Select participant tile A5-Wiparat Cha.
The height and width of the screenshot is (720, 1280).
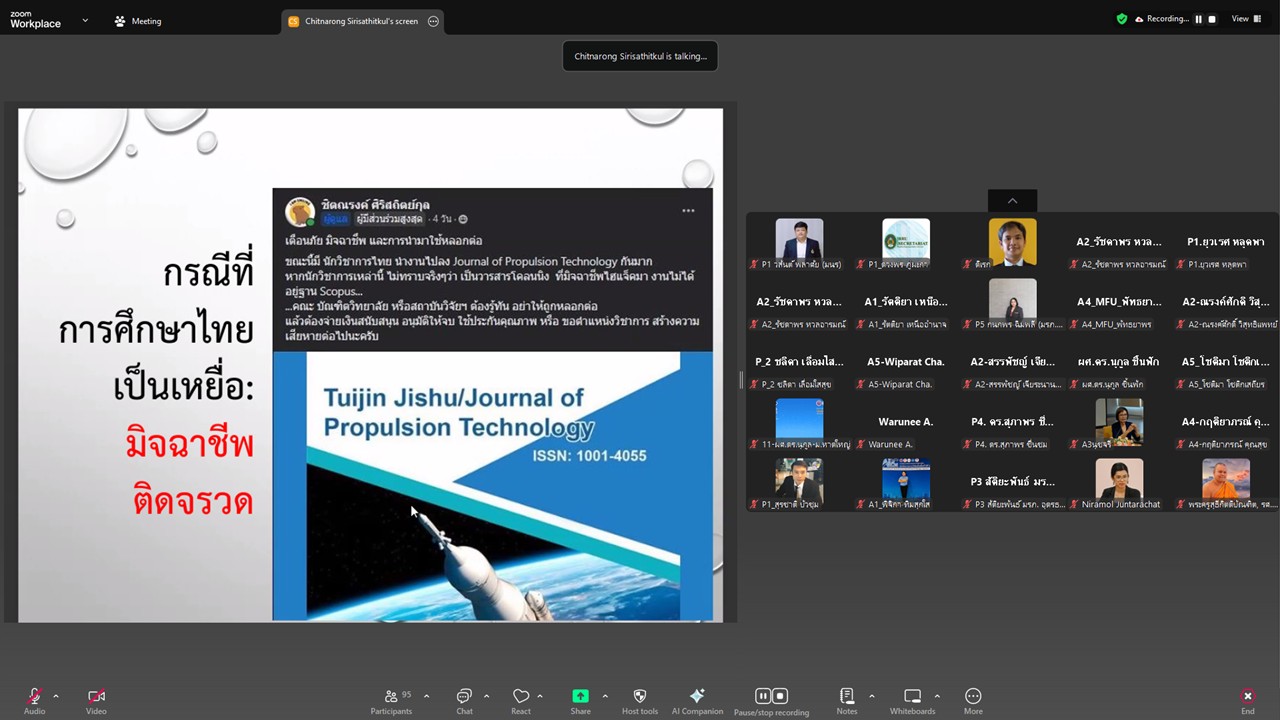coord(906,364)
